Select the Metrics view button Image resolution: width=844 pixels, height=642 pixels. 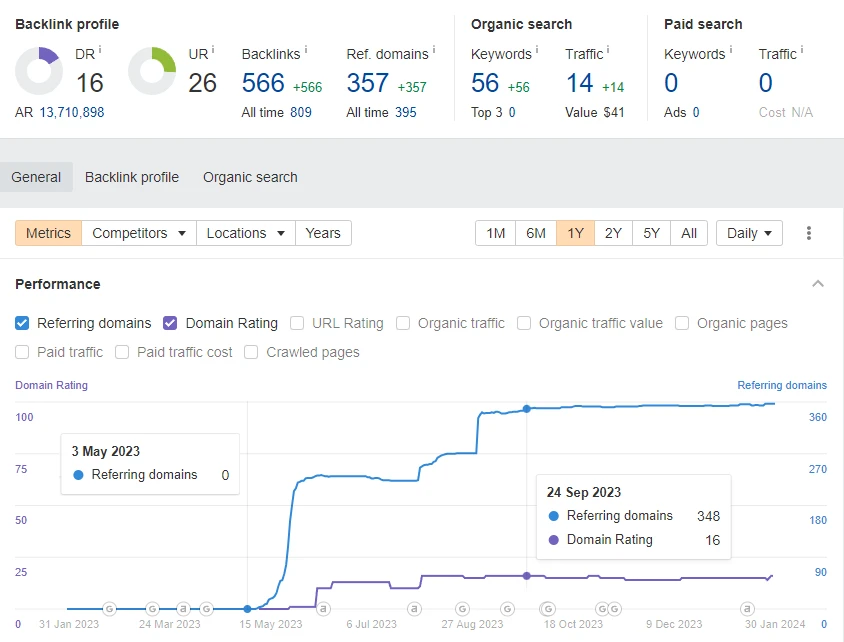pos(48,233)
